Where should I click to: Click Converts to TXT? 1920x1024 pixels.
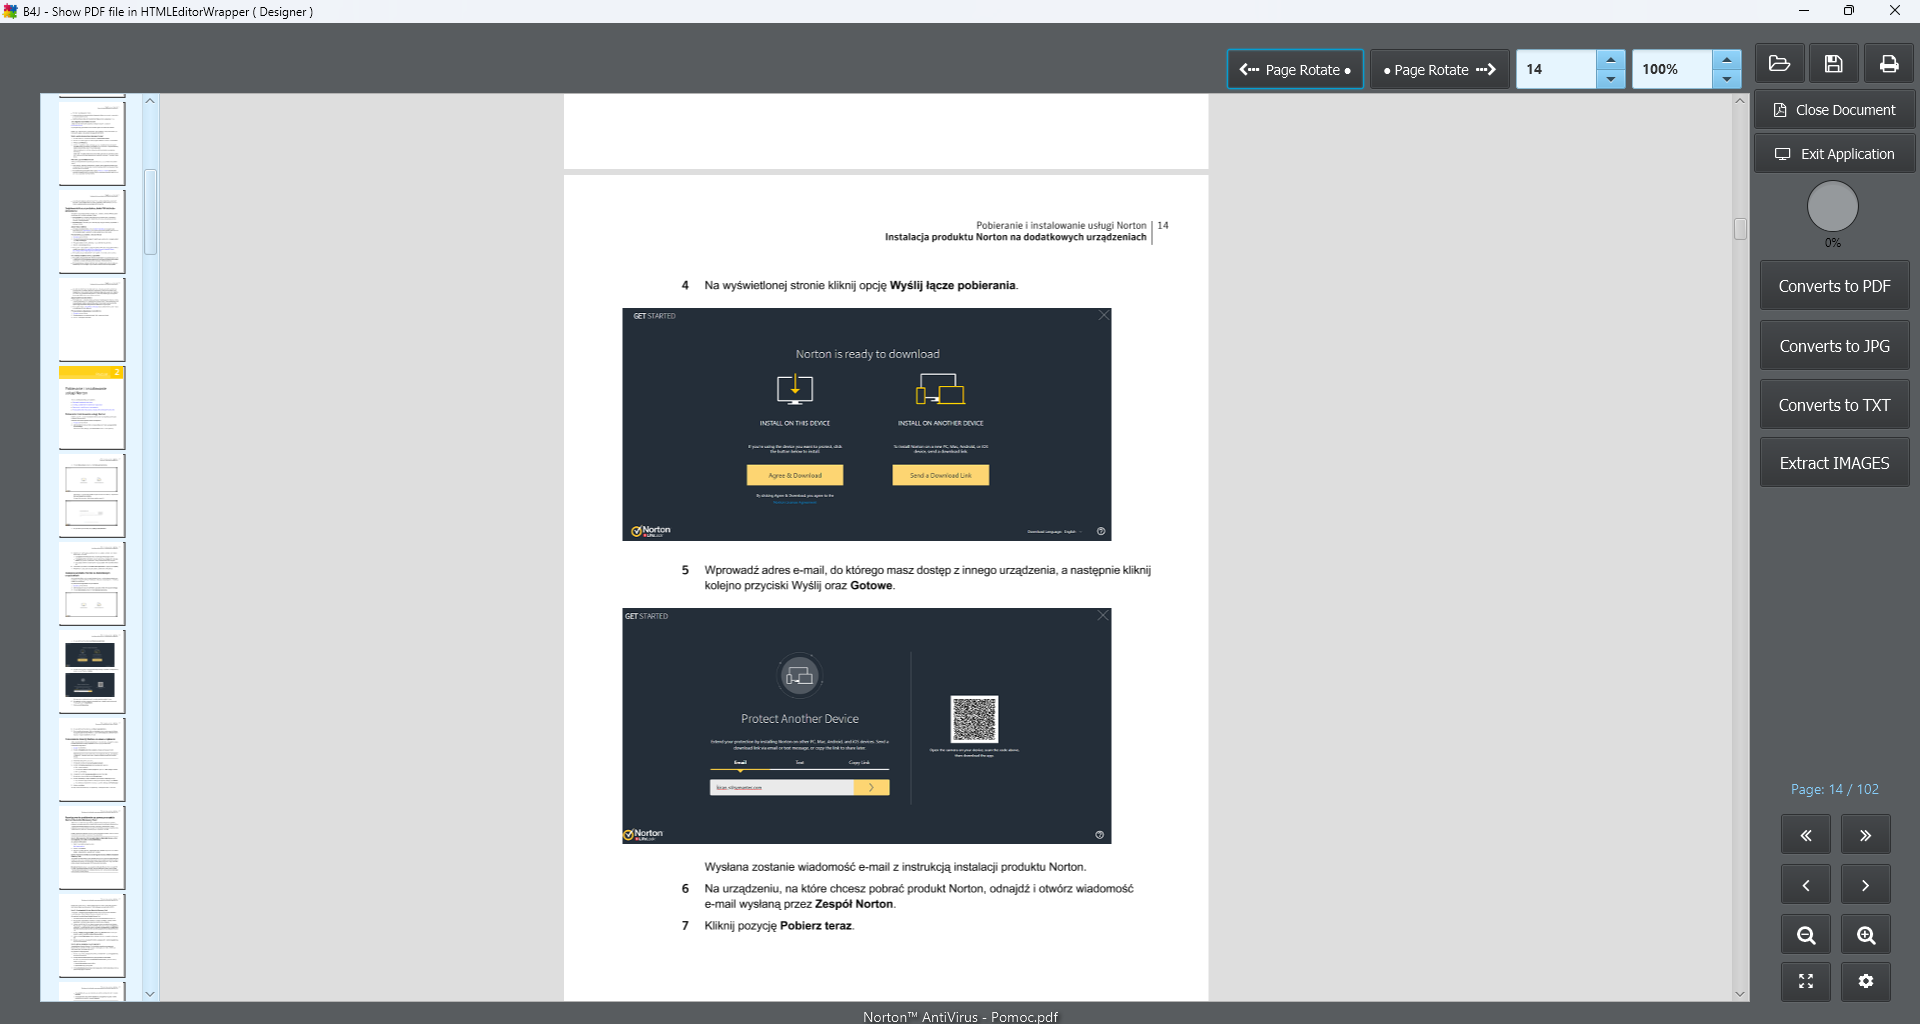click(x=1835, y=405)
